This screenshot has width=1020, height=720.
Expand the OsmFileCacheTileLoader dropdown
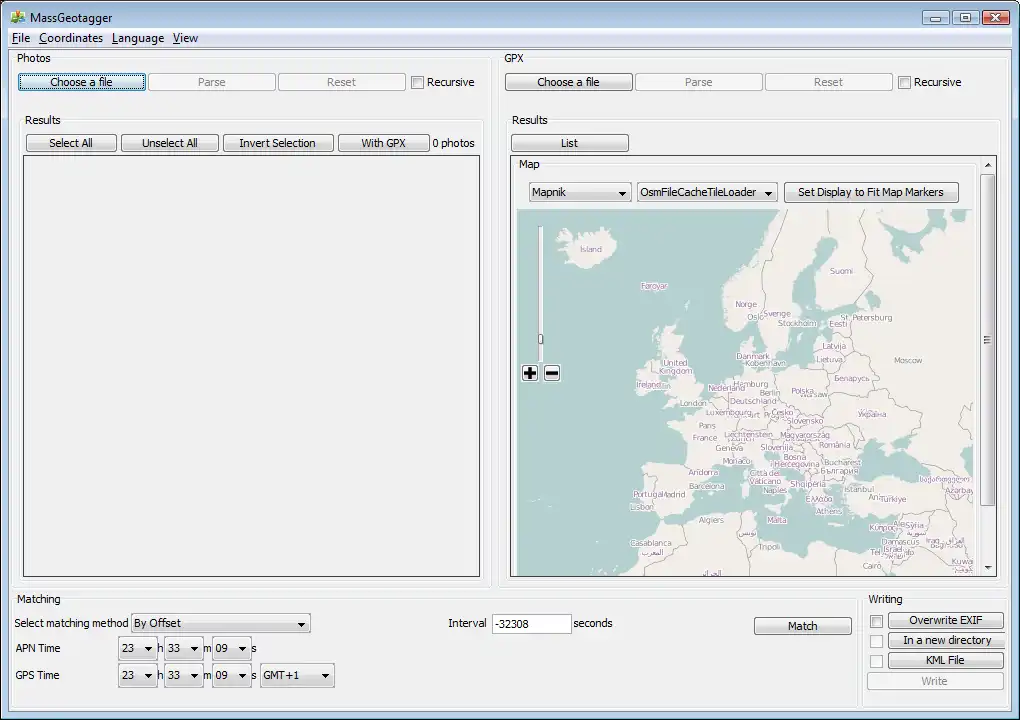(x=707, y=192)
